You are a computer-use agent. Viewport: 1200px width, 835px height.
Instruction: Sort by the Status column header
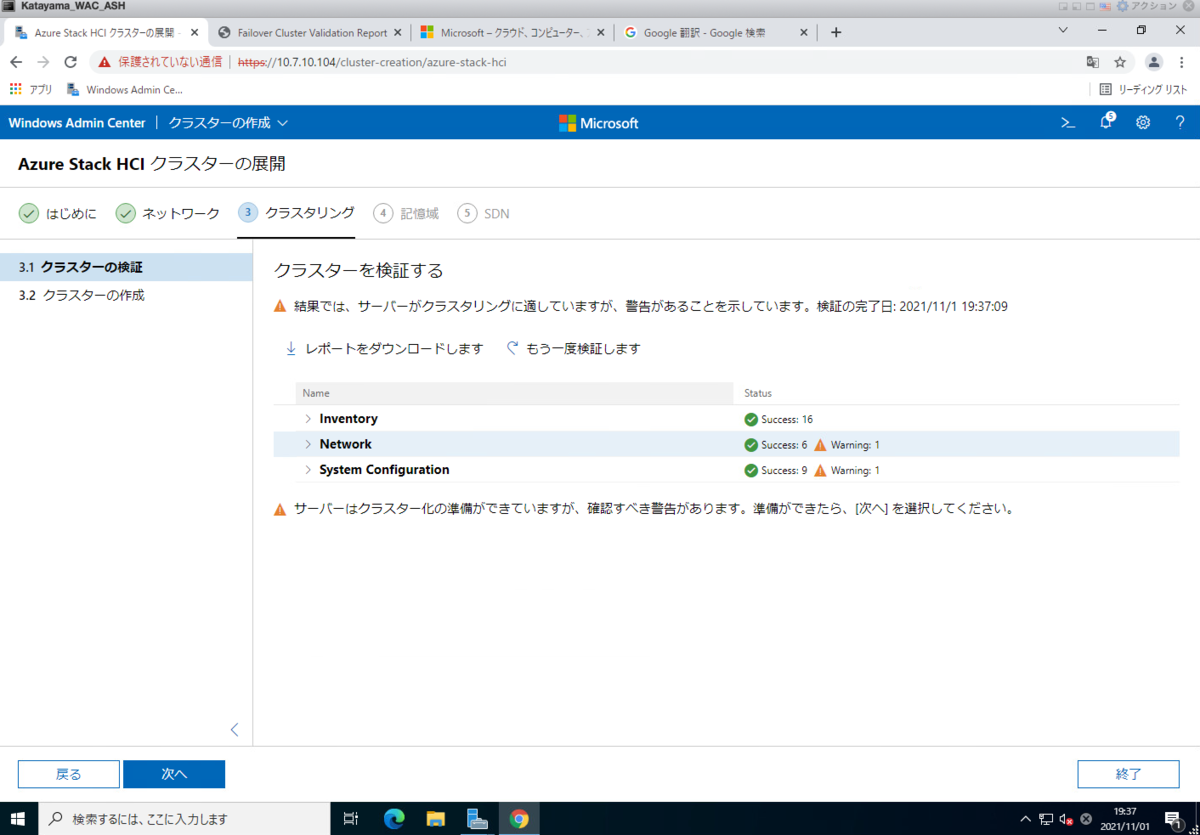coord(758,393)
